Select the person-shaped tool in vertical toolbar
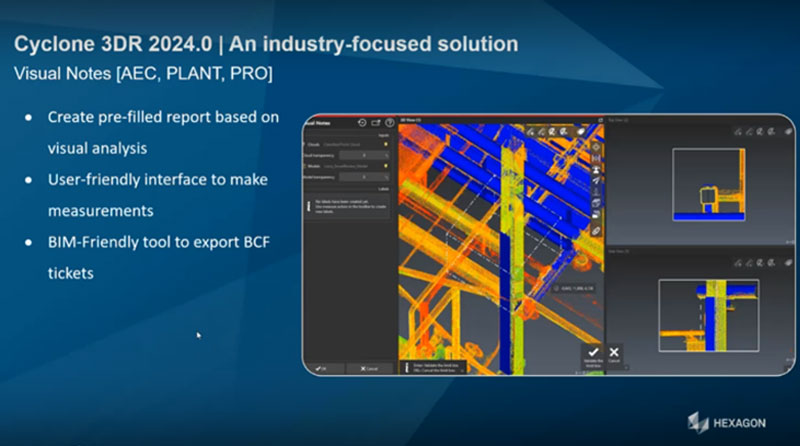800x446 pixels. tap(596, 169)
